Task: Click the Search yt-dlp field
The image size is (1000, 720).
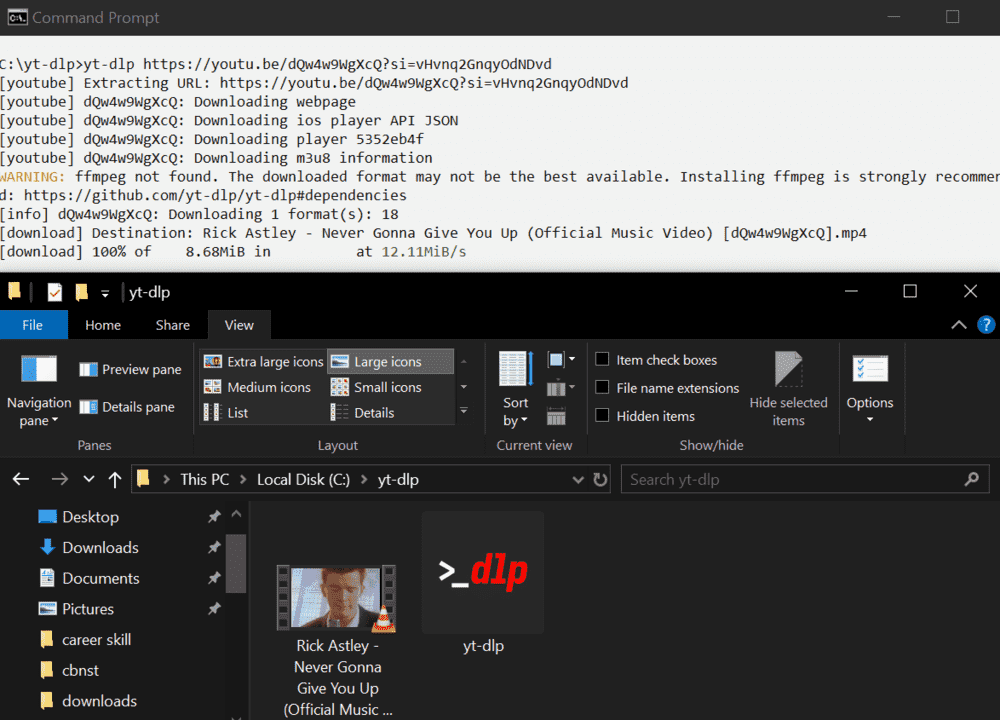Action: point(805,479)
